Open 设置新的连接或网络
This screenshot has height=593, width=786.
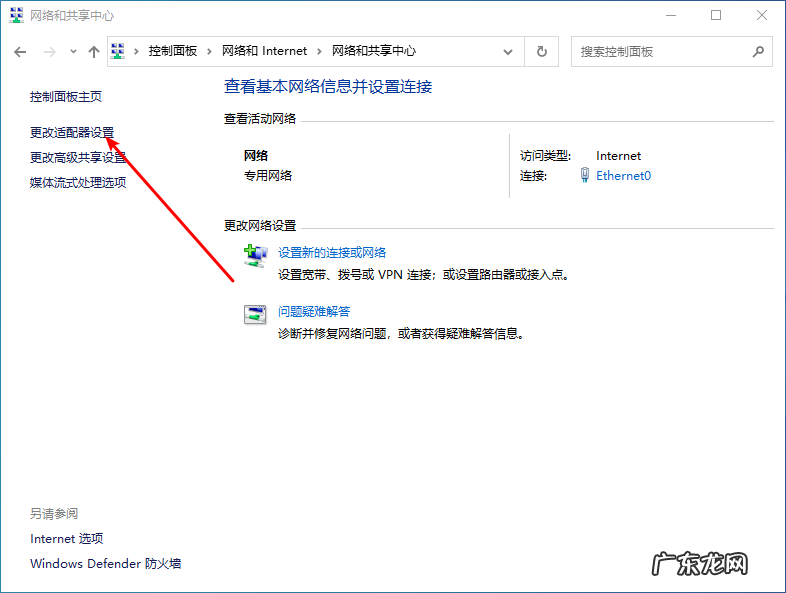click(332, 253)
